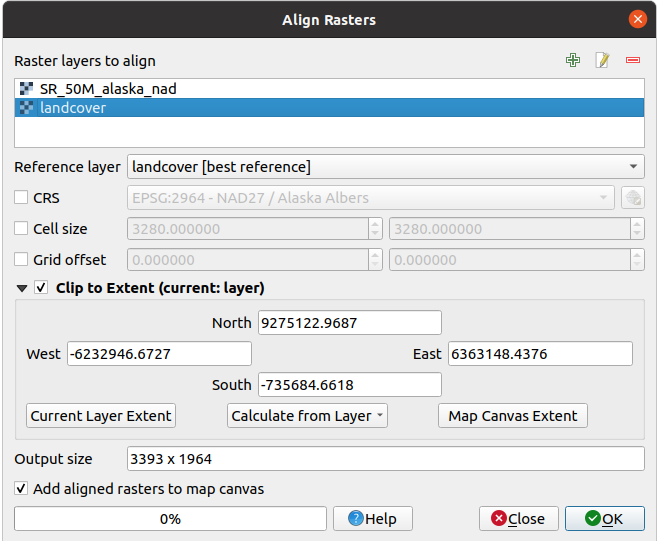Toggle Add aligned rasters to map canvas
Viewport: 659px width, 541px height.
[x=22, y=490]
